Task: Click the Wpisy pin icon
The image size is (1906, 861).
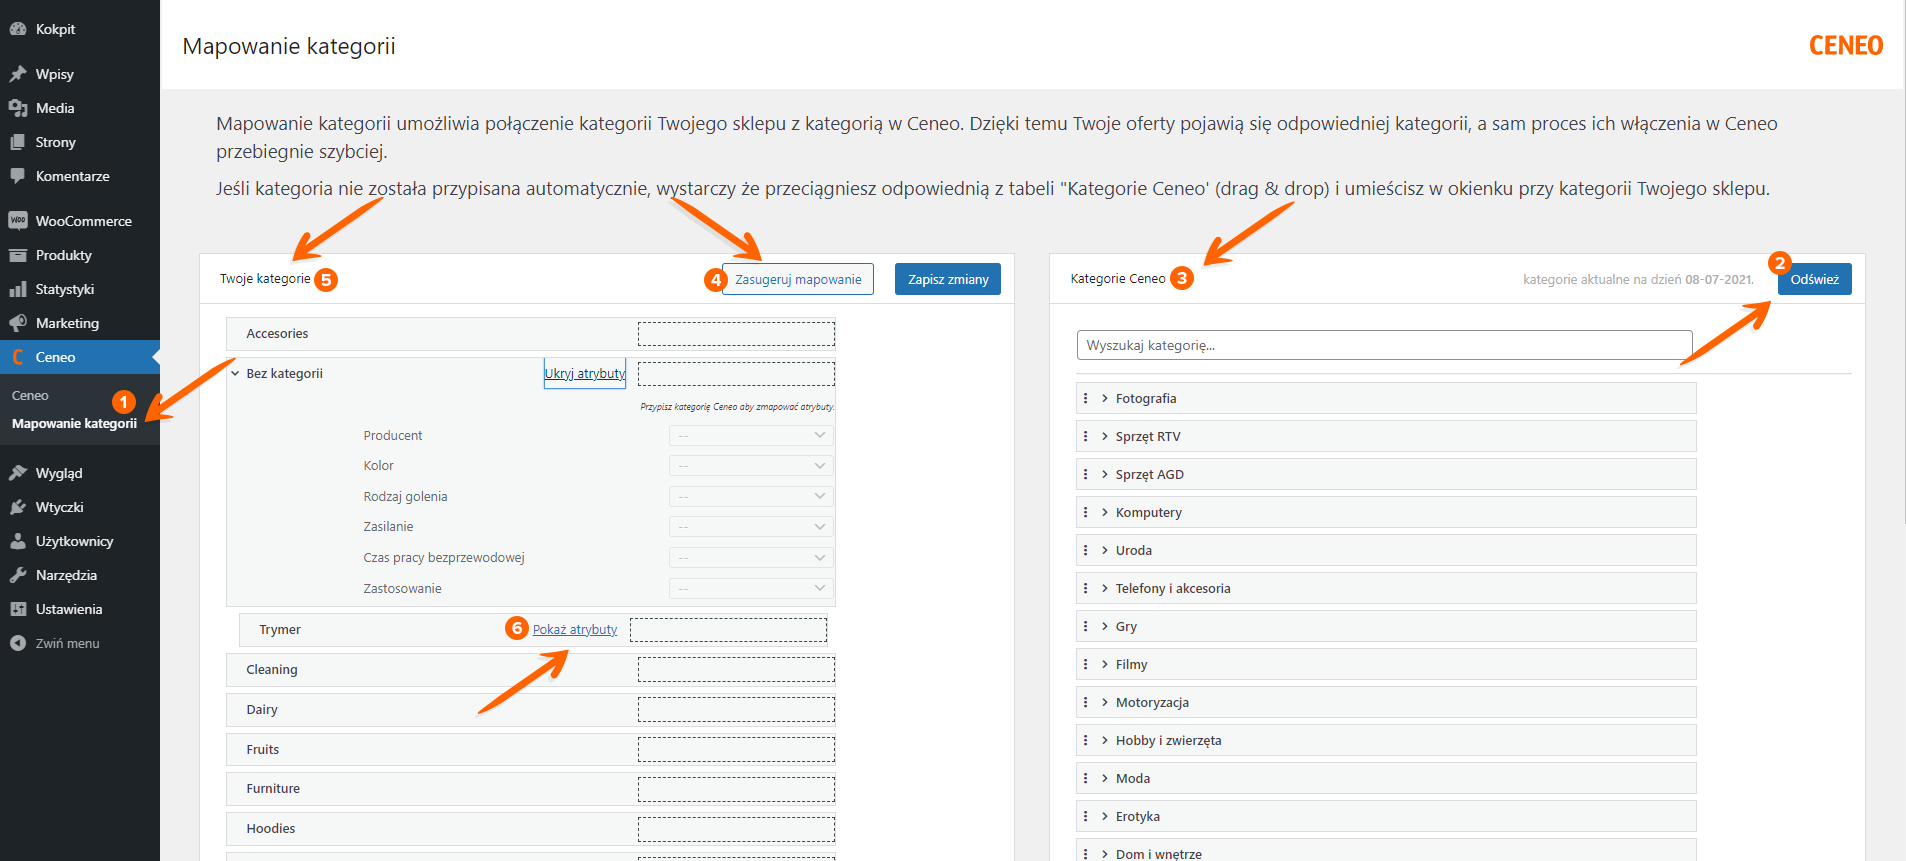Action: coord(18,74)
